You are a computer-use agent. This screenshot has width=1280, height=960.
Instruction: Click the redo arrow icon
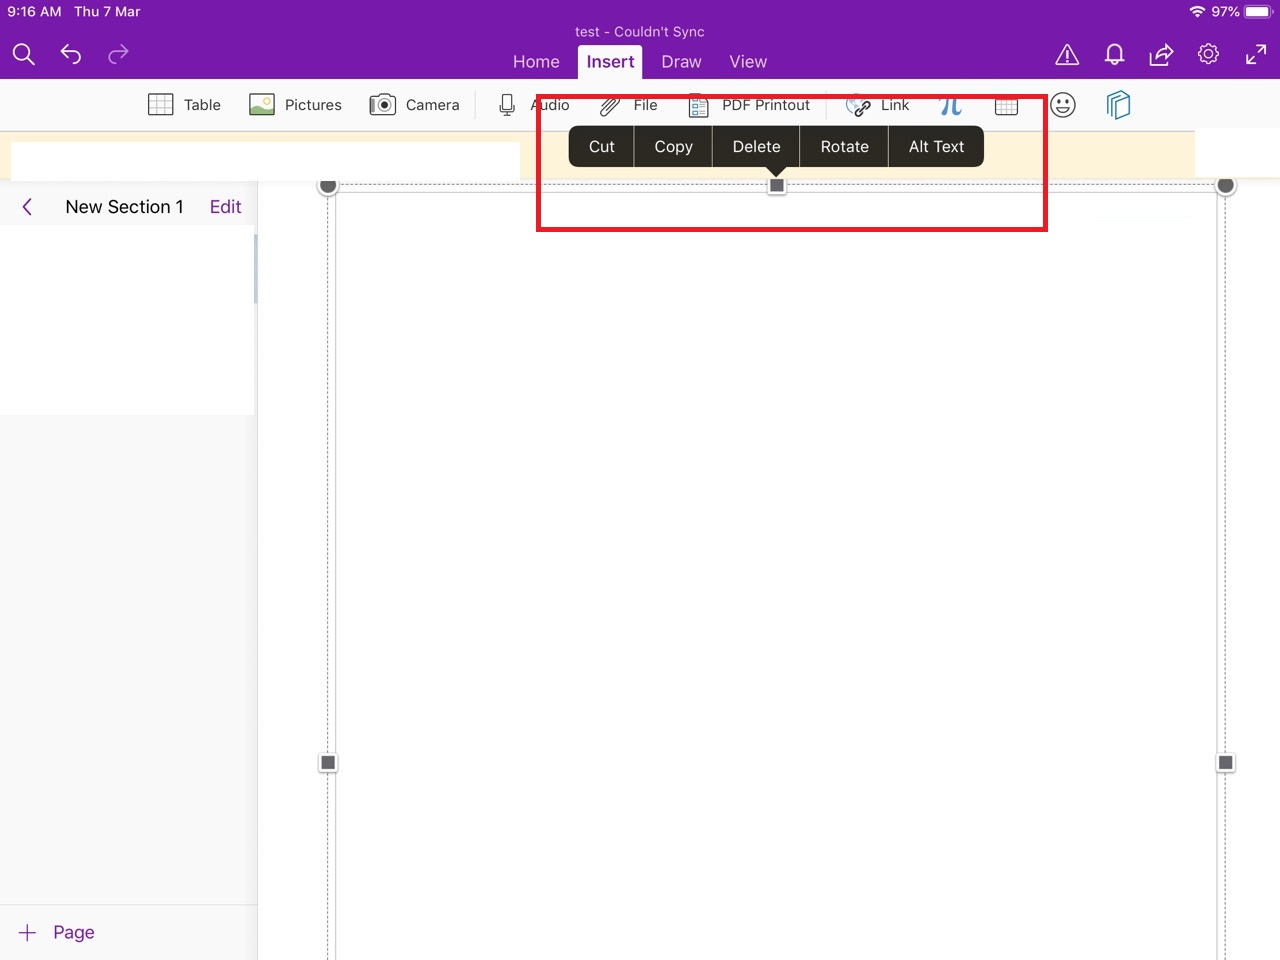coord(118,54)
